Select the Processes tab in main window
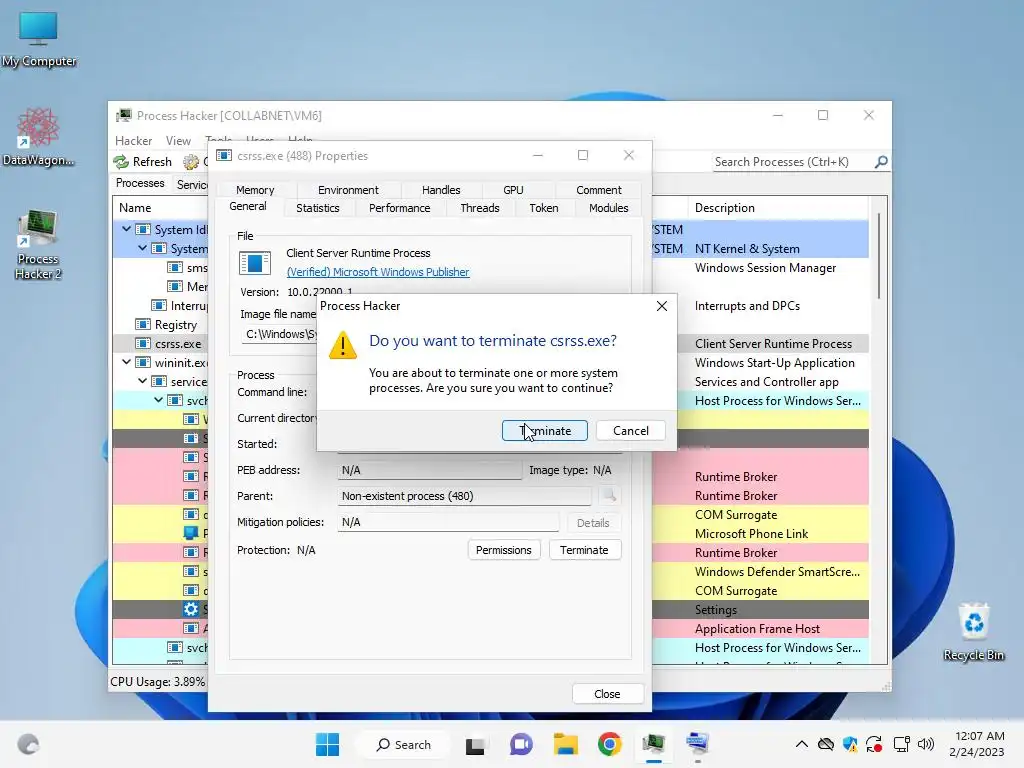 click(x=140, y=183)
